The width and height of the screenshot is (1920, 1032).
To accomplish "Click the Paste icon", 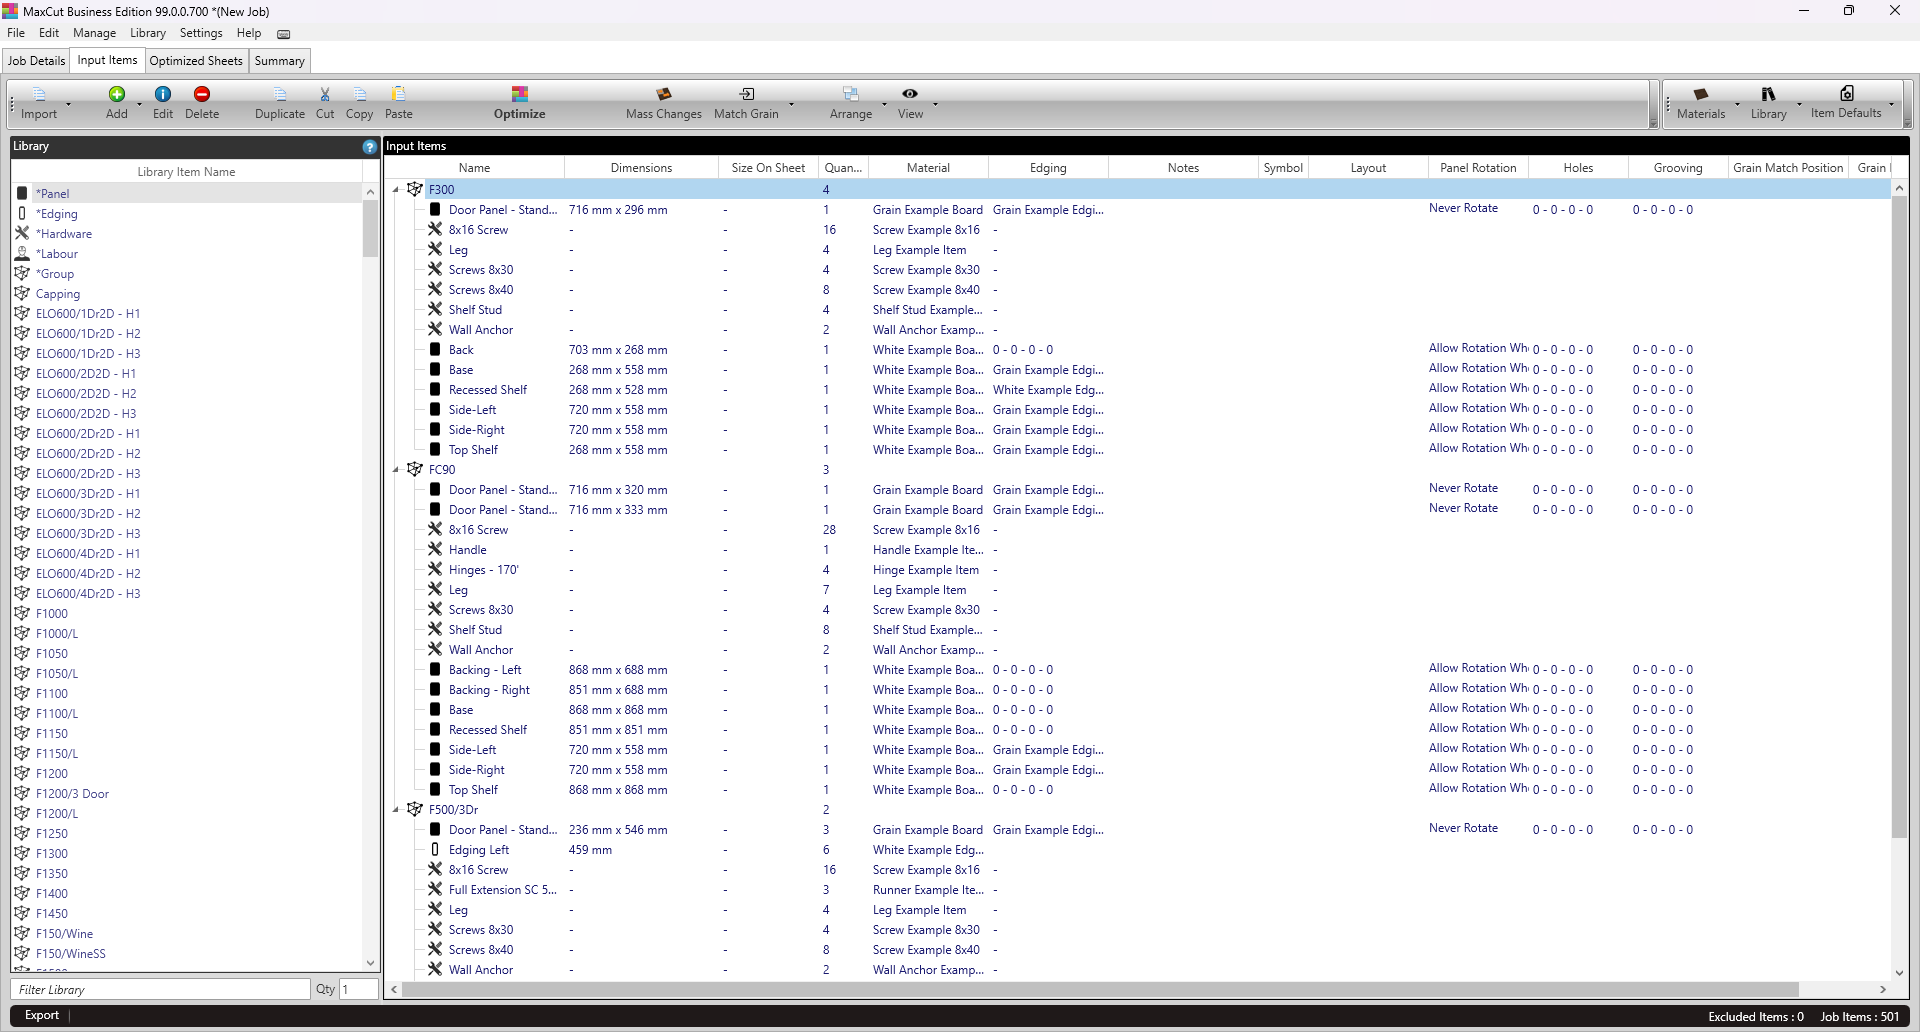I will (399, 94).
